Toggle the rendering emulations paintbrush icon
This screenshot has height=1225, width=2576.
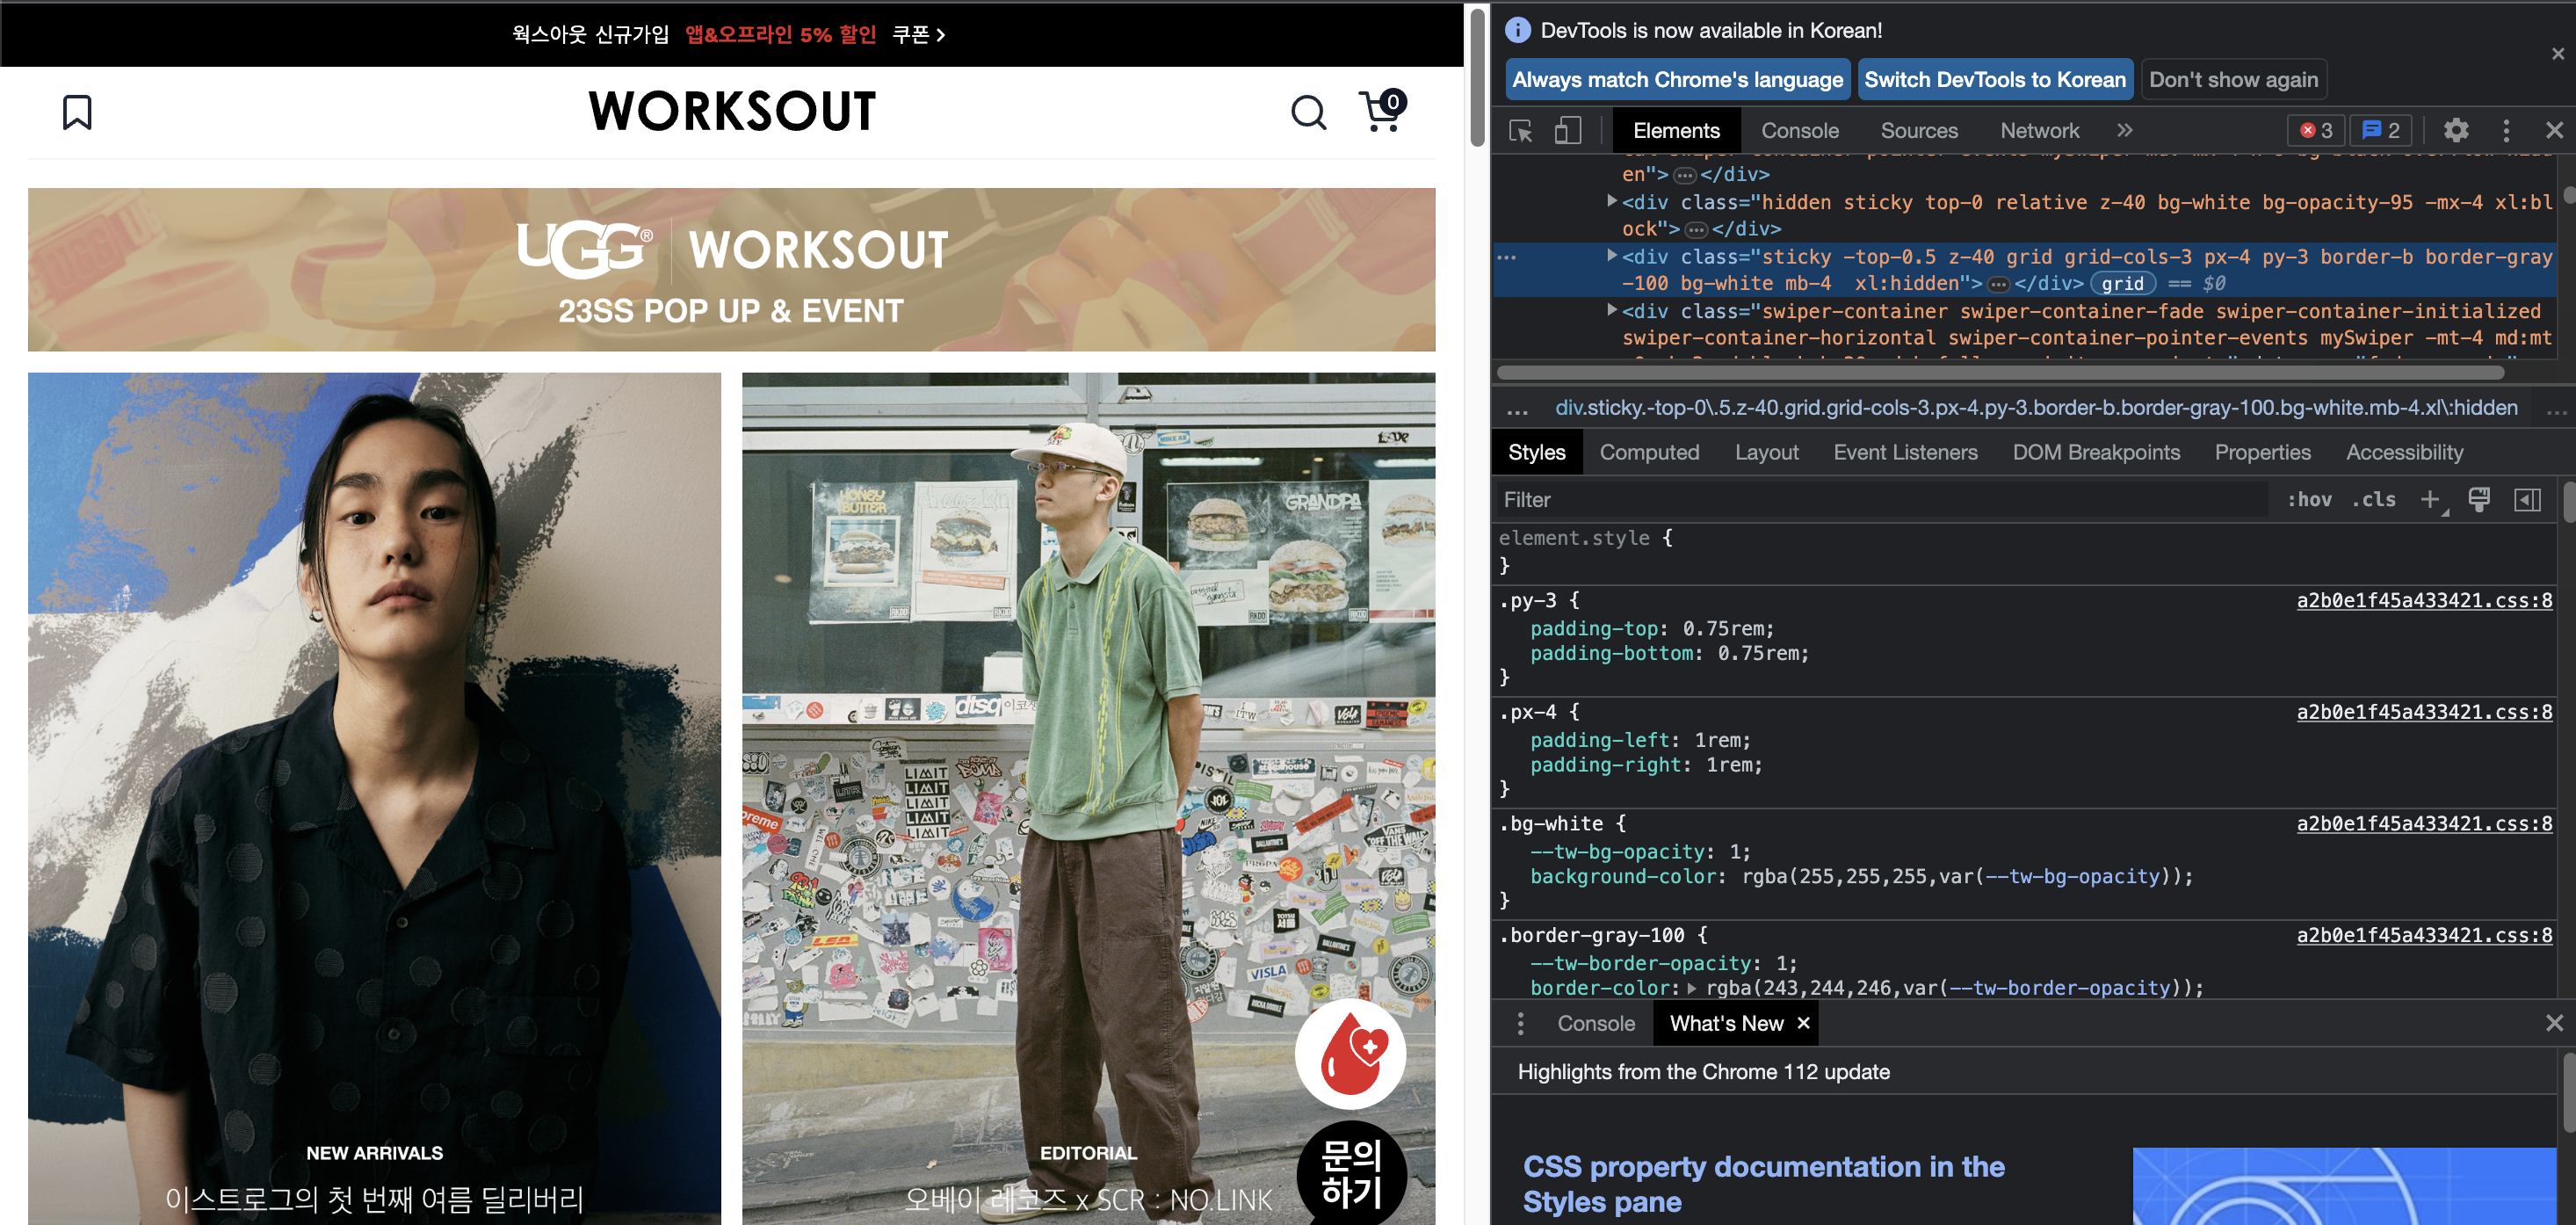(x=2479, y=500)
